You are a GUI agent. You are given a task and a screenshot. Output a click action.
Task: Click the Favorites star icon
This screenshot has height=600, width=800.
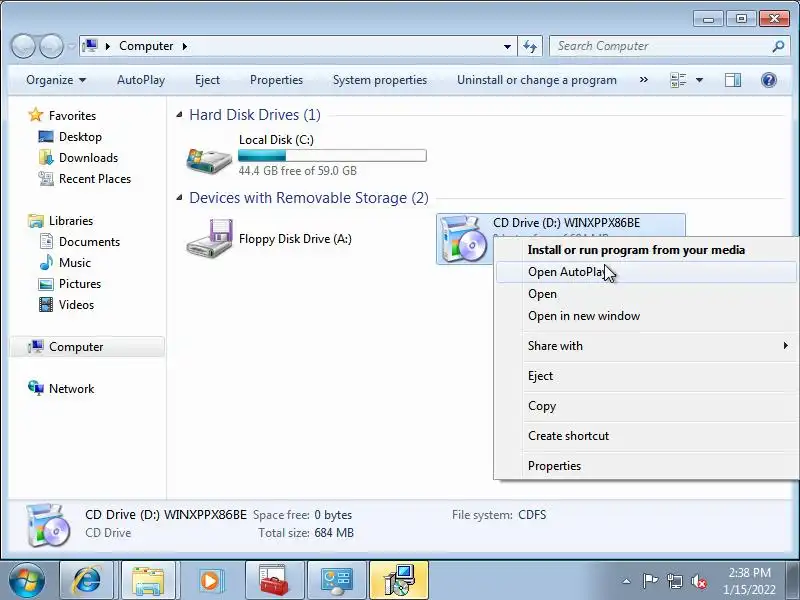[x=35, y=115]
